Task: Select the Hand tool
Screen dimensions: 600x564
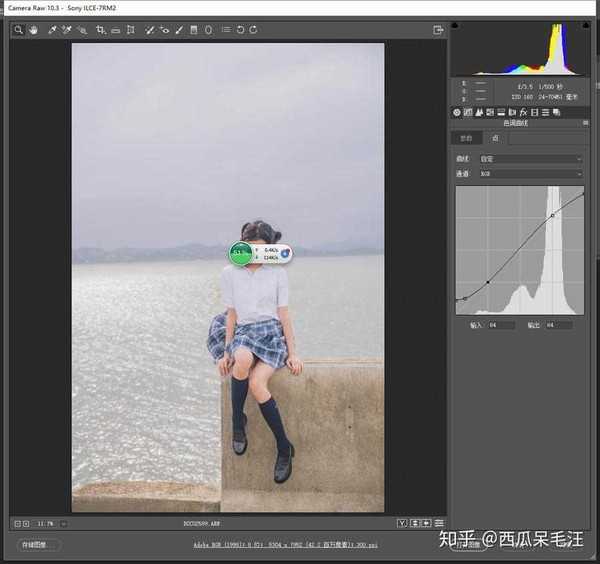Action: 33,30
